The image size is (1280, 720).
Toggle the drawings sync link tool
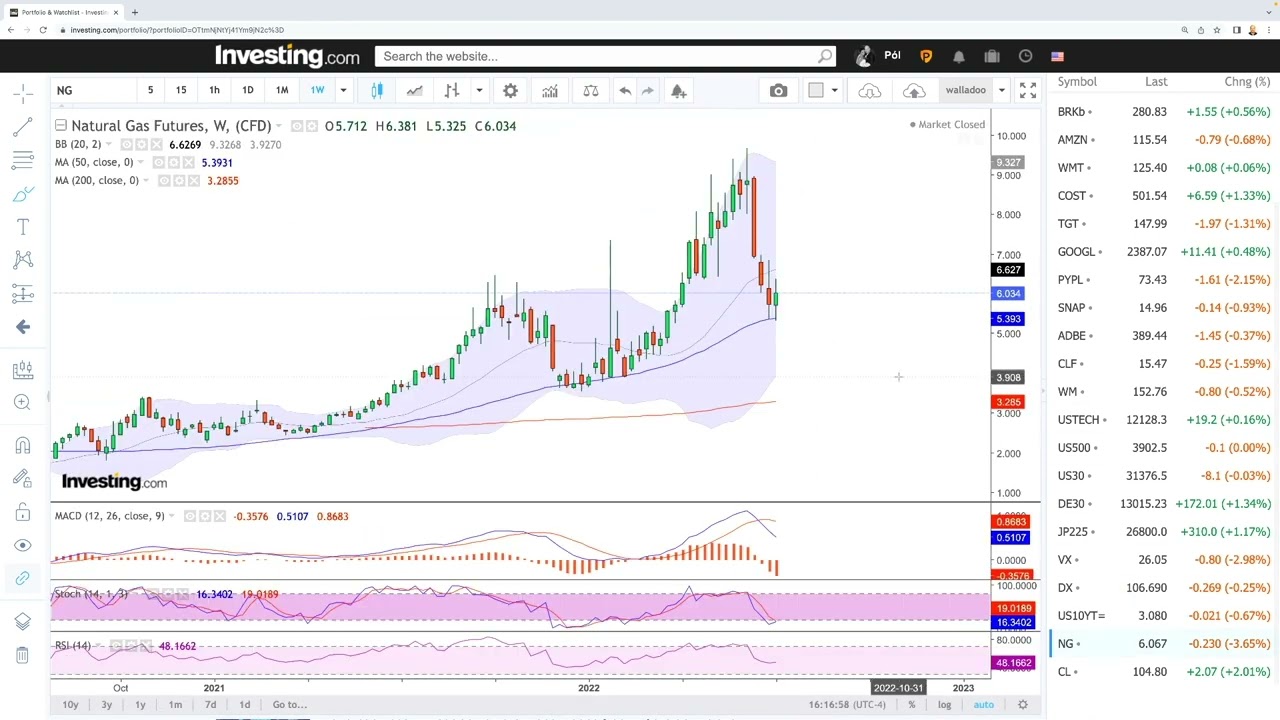point(23,578)
